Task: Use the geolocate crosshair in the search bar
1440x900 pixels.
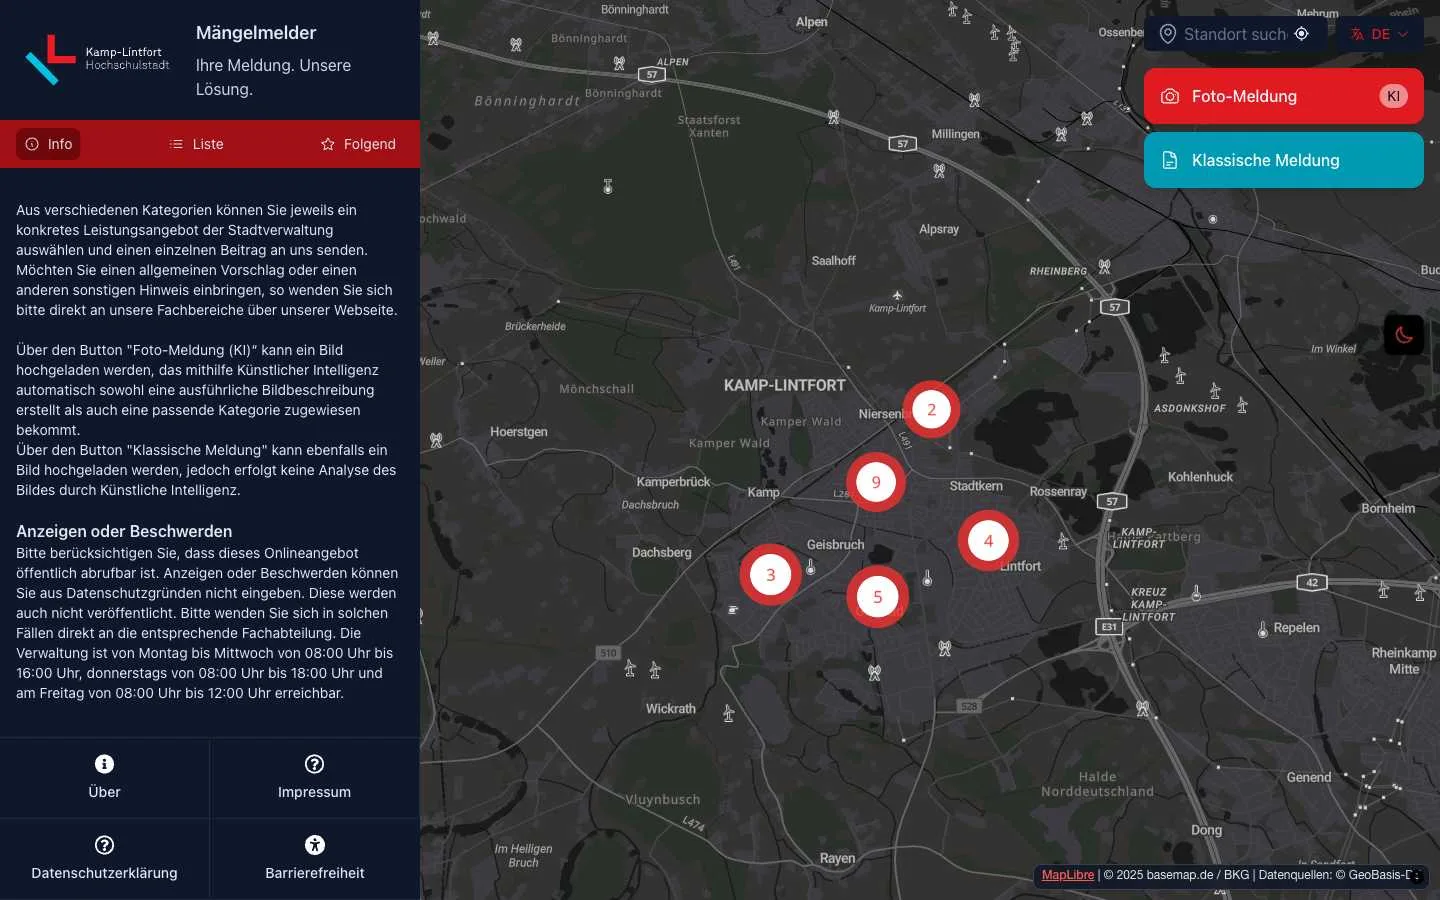Action: coord(1302,33)
